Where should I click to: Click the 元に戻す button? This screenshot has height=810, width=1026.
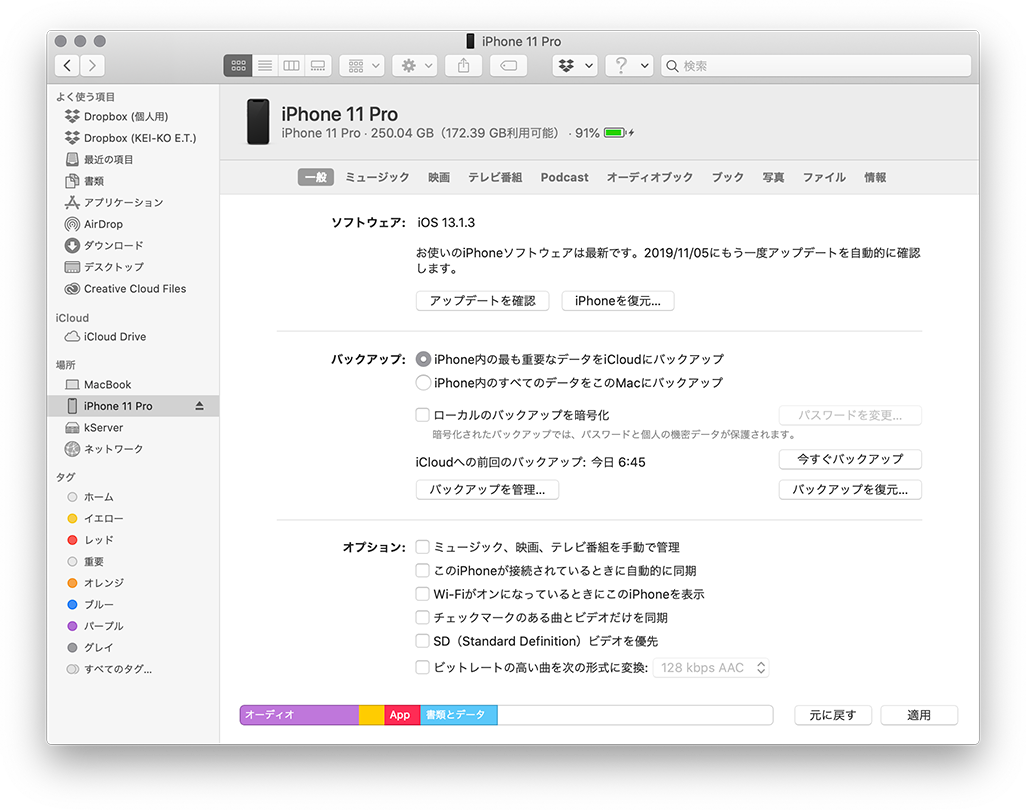833,715
